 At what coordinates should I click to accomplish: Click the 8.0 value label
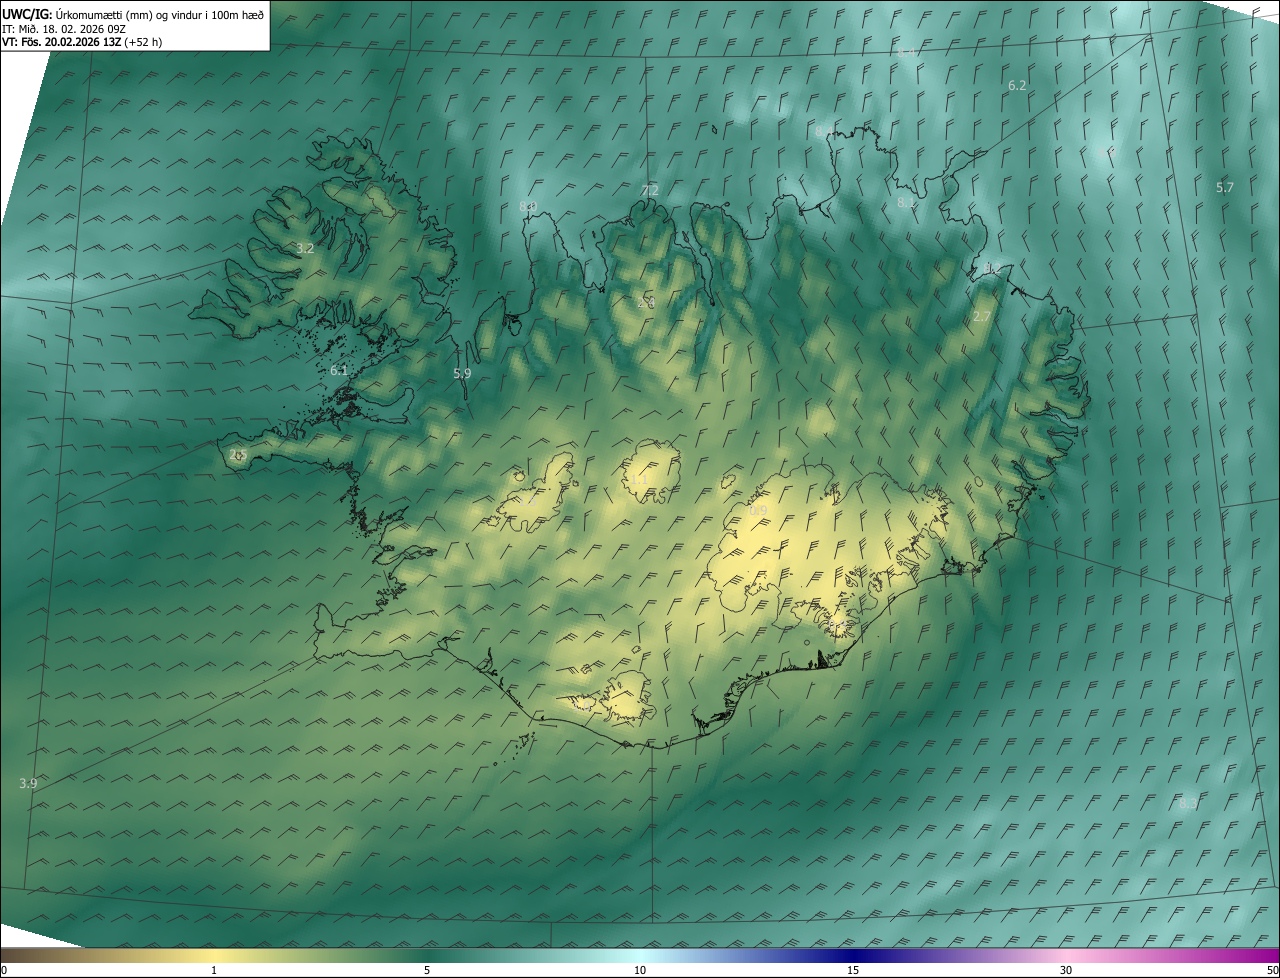click(528, 206)
